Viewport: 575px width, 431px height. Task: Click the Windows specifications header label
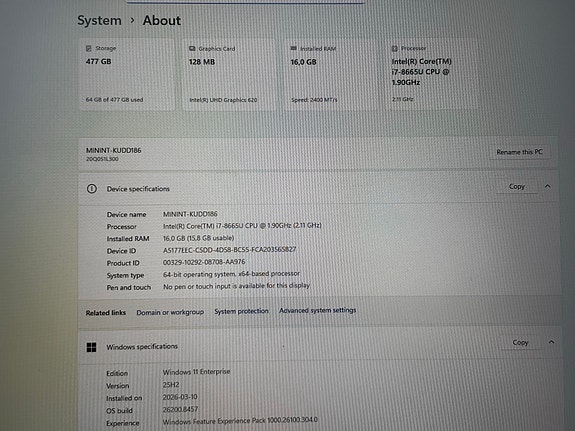[142, 347]
